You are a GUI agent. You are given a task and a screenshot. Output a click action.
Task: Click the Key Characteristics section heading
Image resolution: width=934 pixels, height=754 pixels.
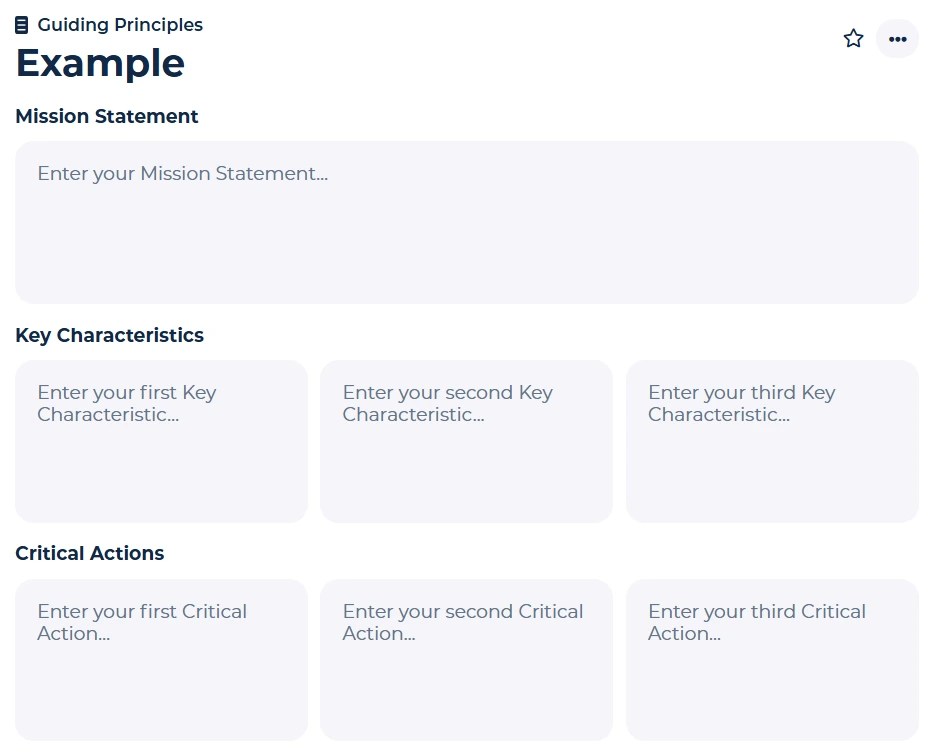pos(110,336)
